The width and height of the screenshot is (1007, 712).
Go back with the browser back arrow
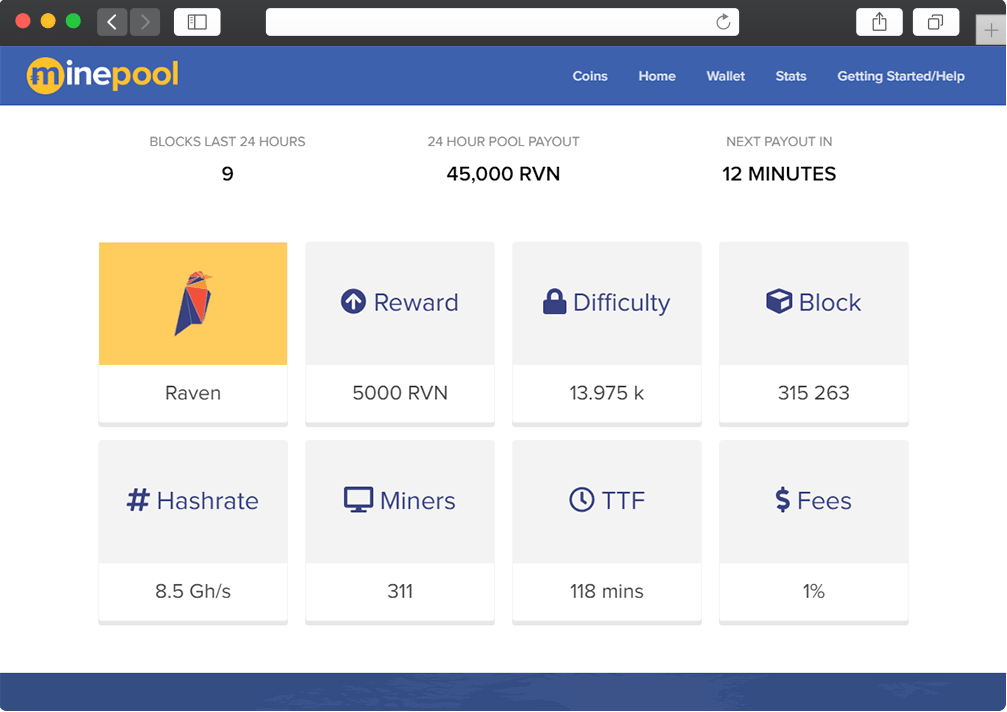[112, 22]
